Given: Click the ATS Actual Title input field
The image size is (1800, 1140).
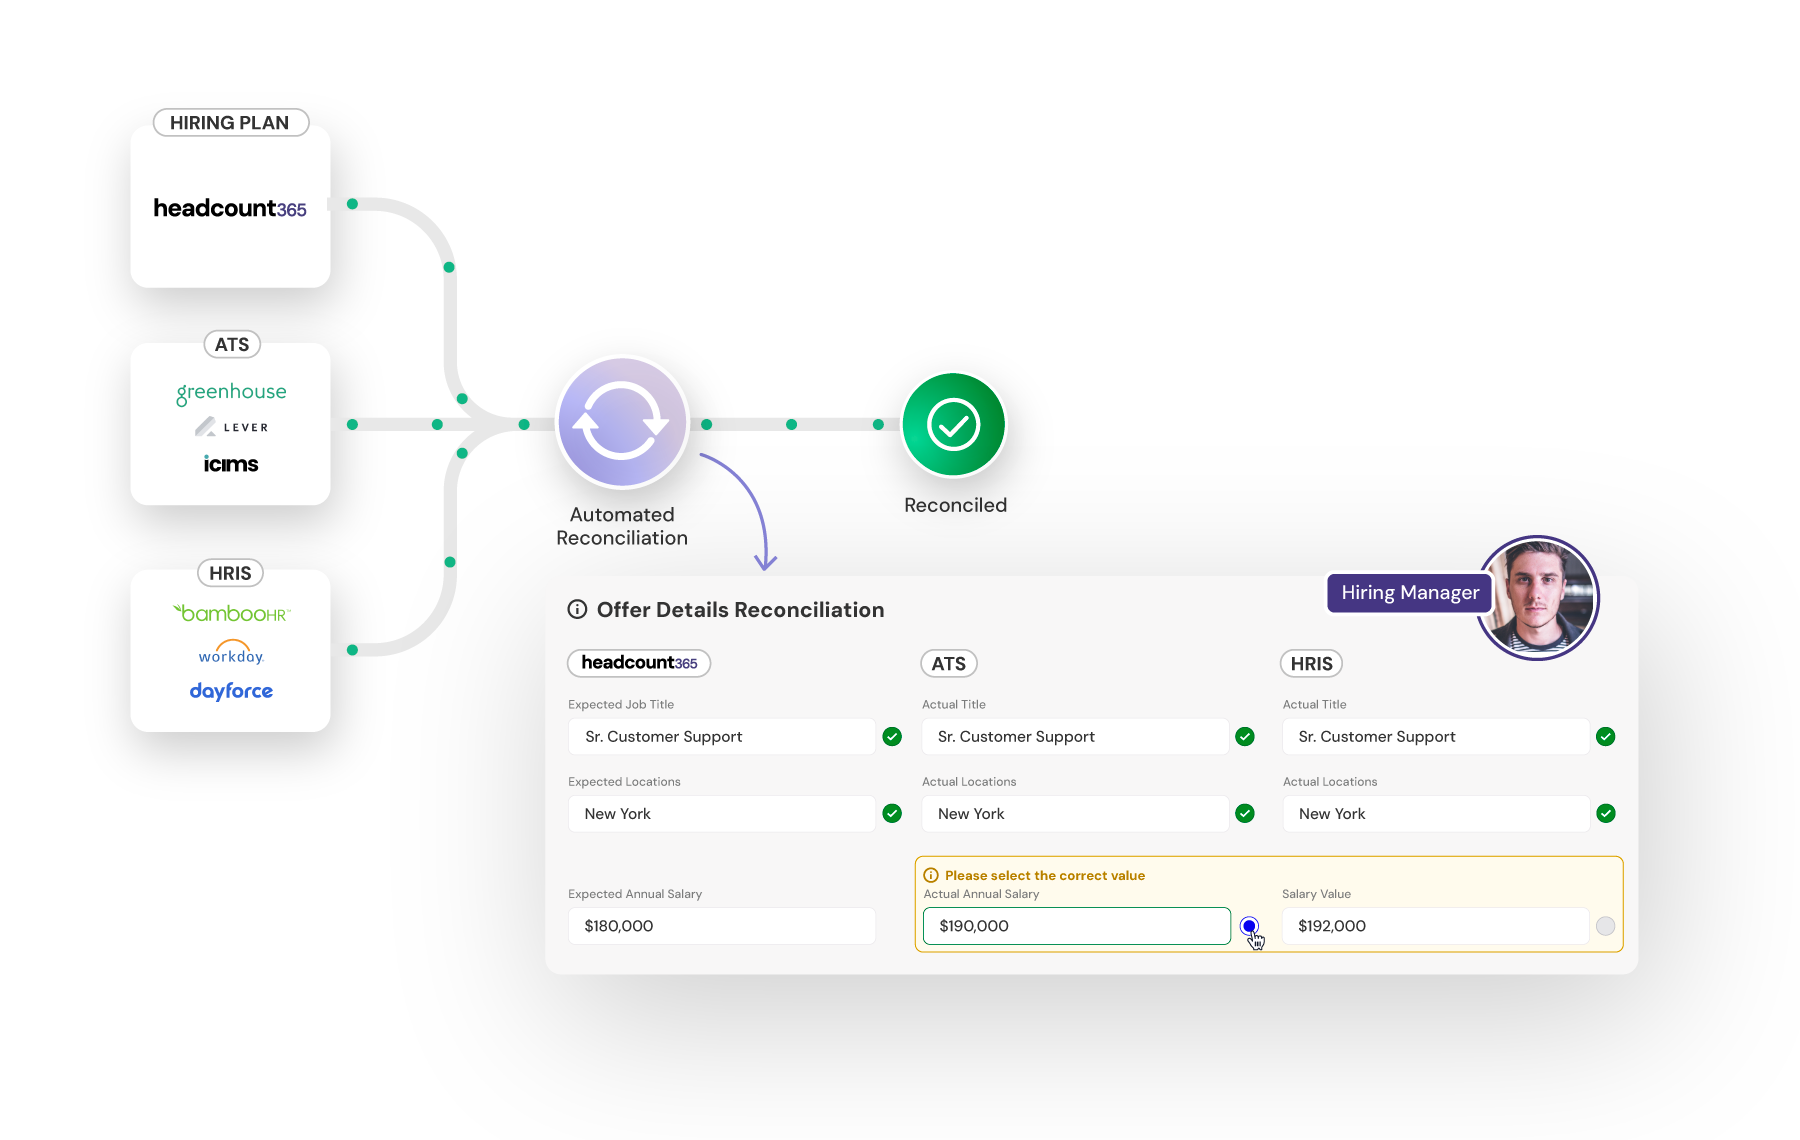Looking at the screenshot, I should (x=1075, y=737).
